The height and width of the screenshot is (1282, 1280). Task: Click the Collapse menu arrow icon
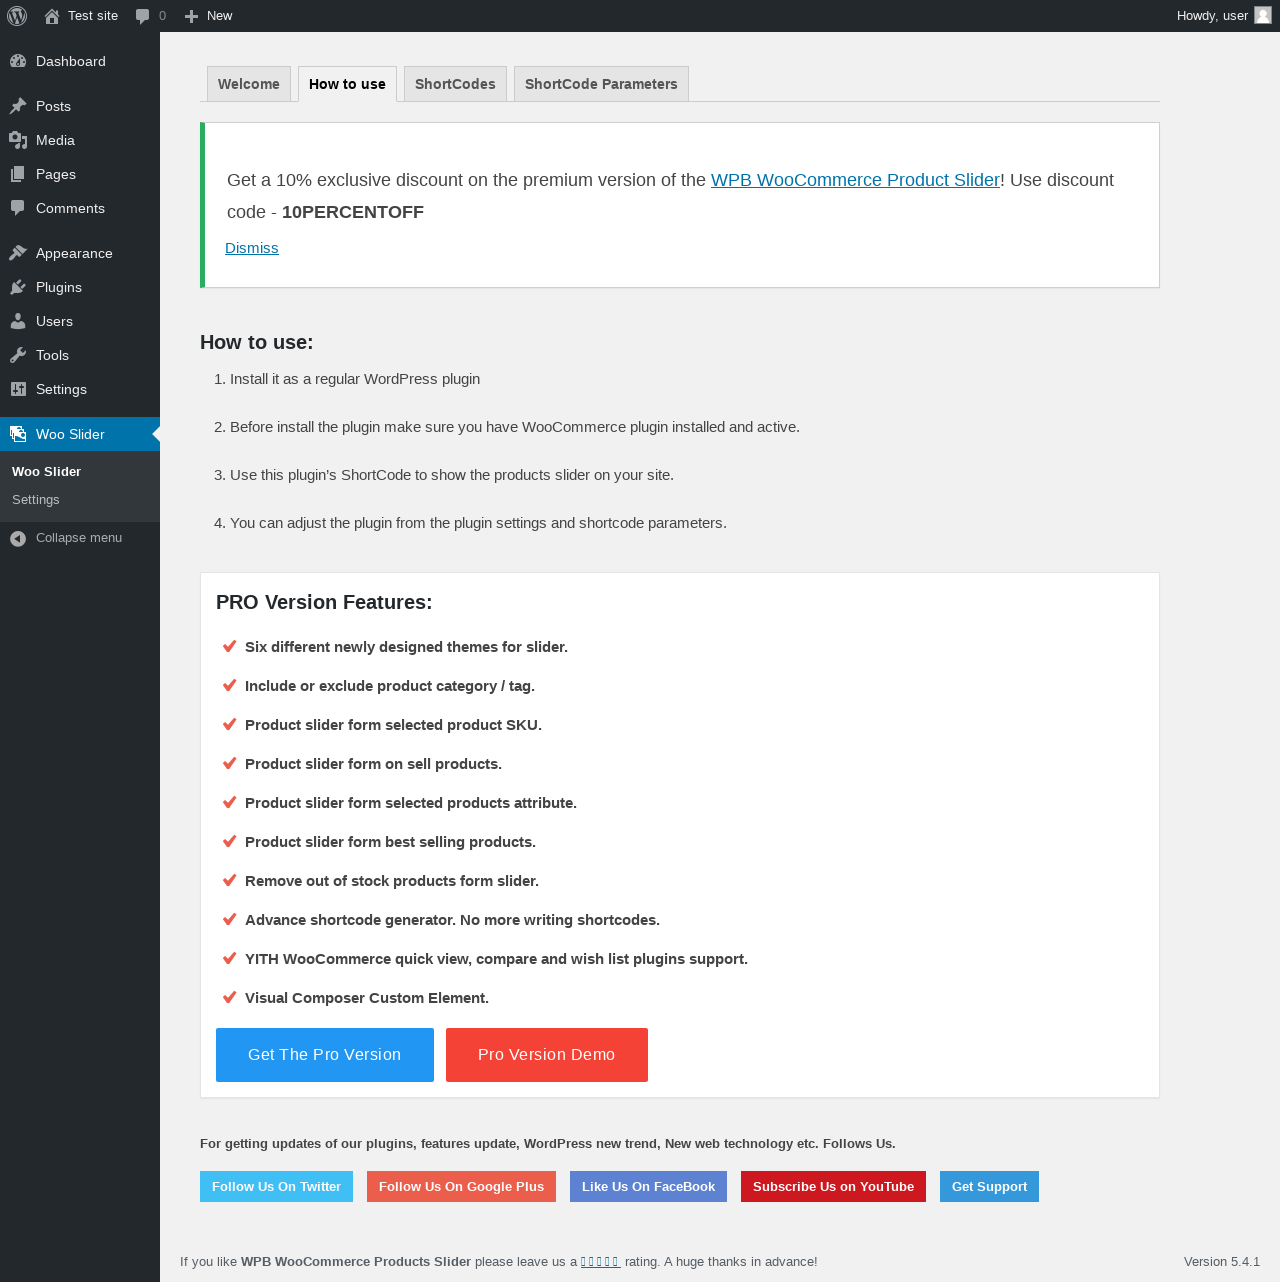18,539
